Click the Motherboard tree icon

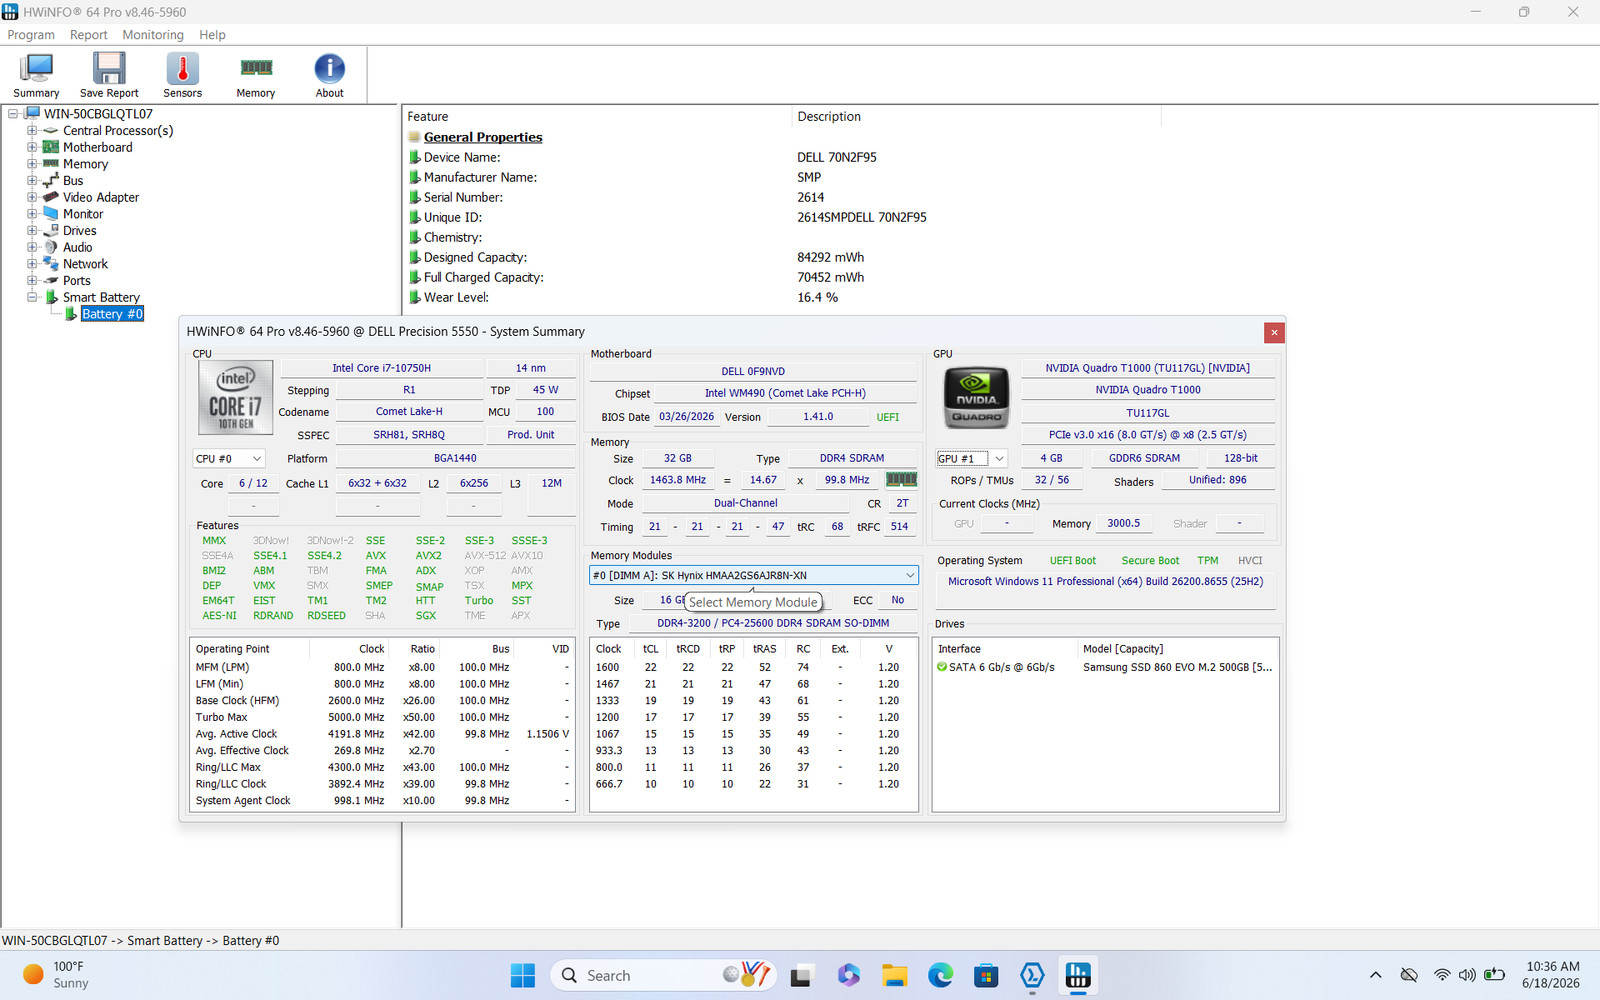click(51, 147)
